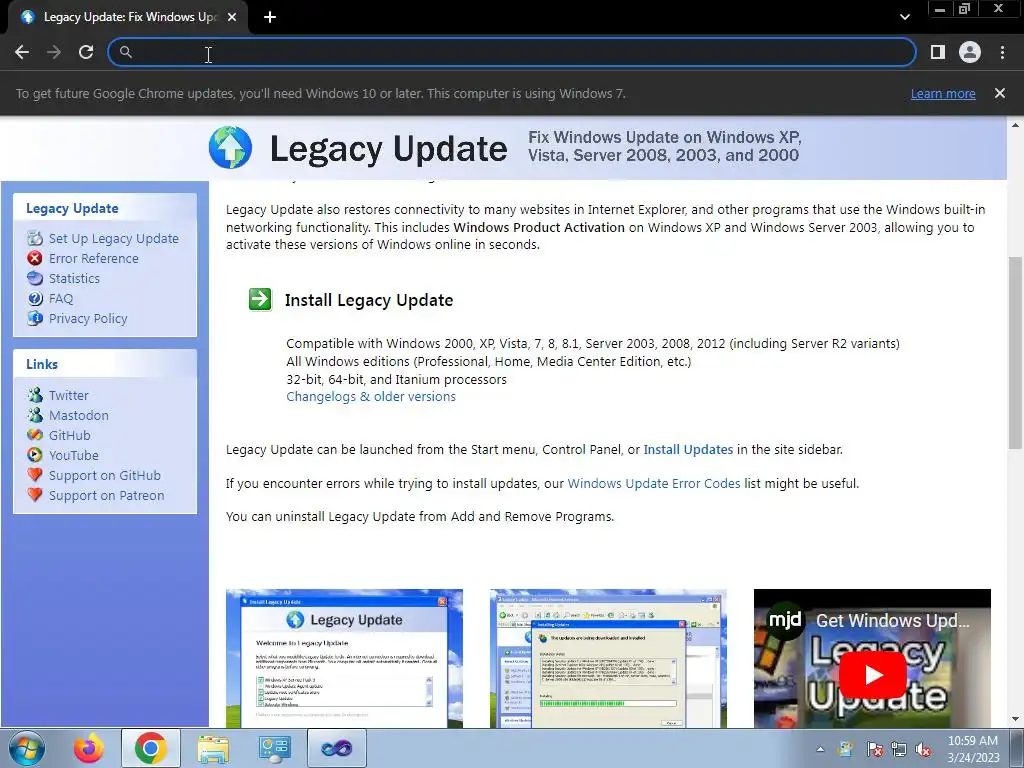
Task: Open Chrome's three-dot menu
Action: click(1002, 52)
